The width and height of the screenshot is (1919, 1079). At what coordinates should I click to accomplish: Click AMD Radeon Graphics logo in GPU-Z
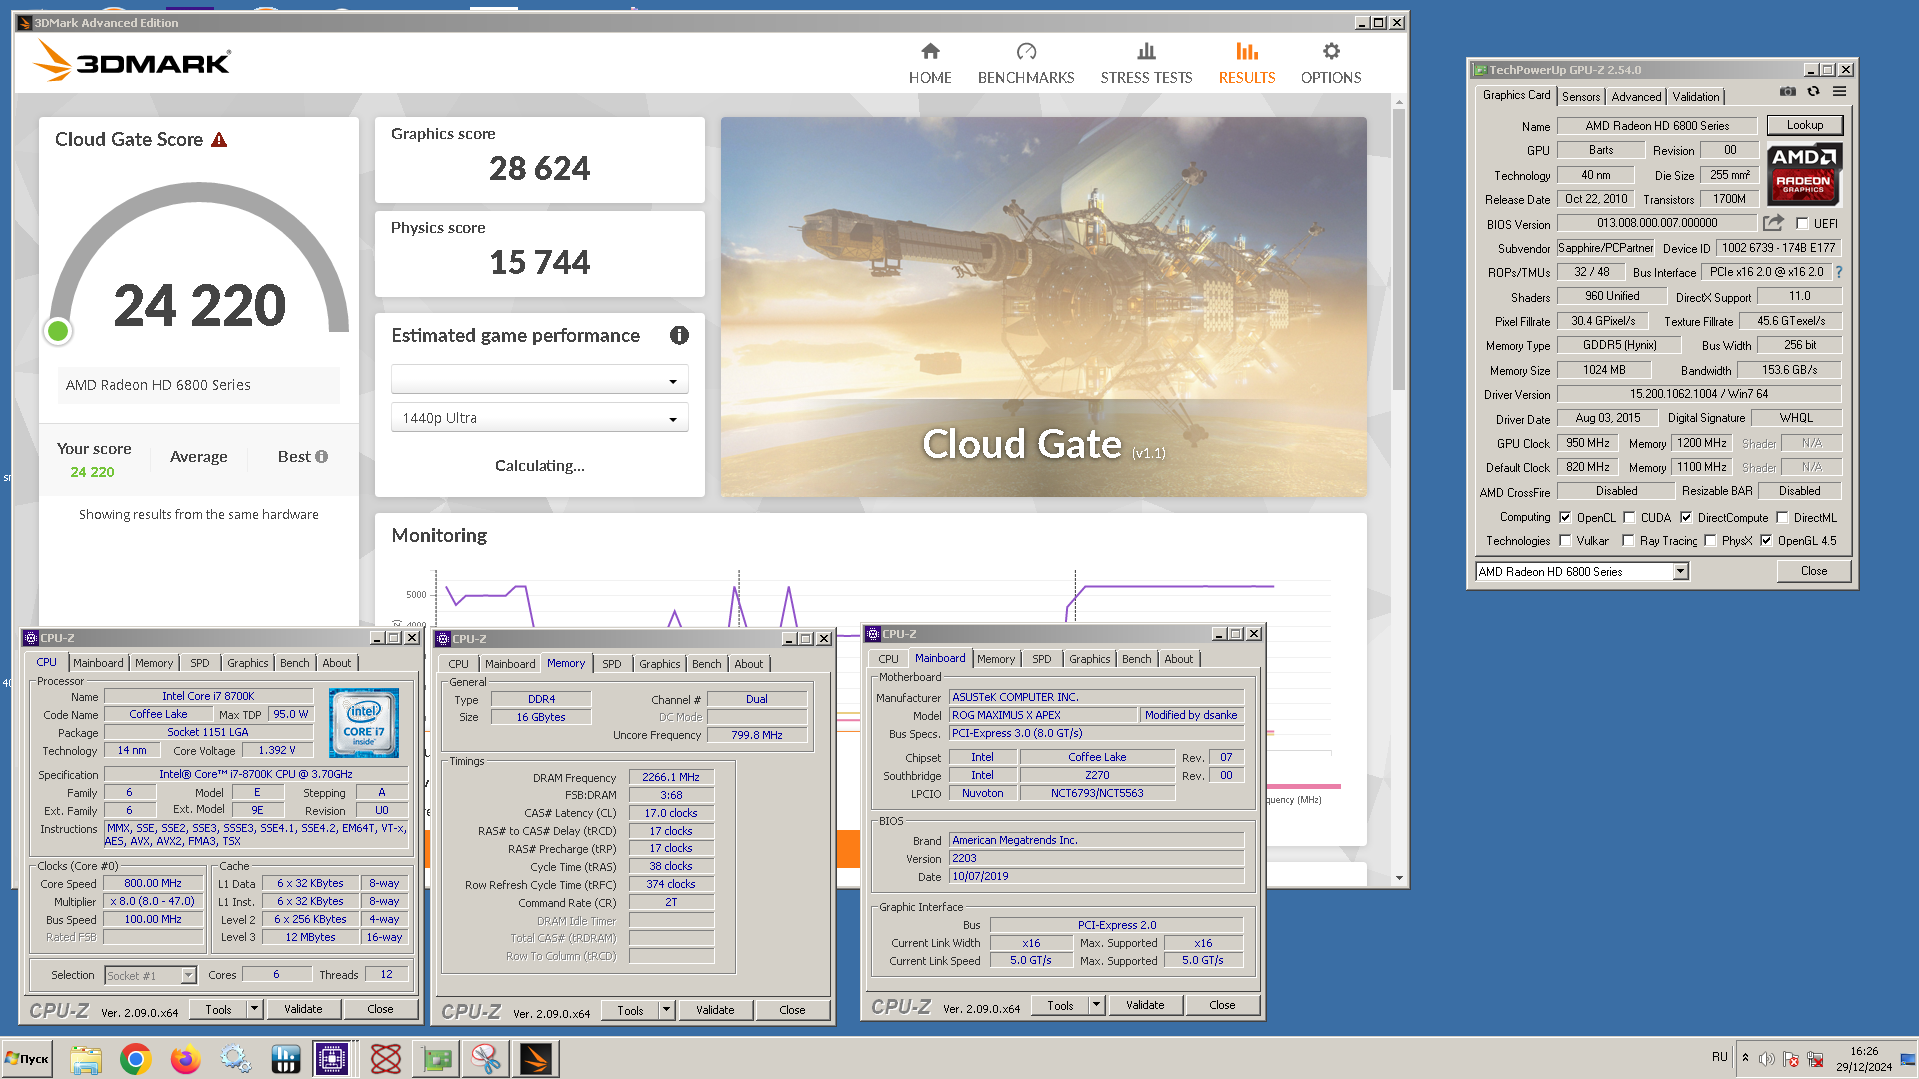tap(1804, 173)
